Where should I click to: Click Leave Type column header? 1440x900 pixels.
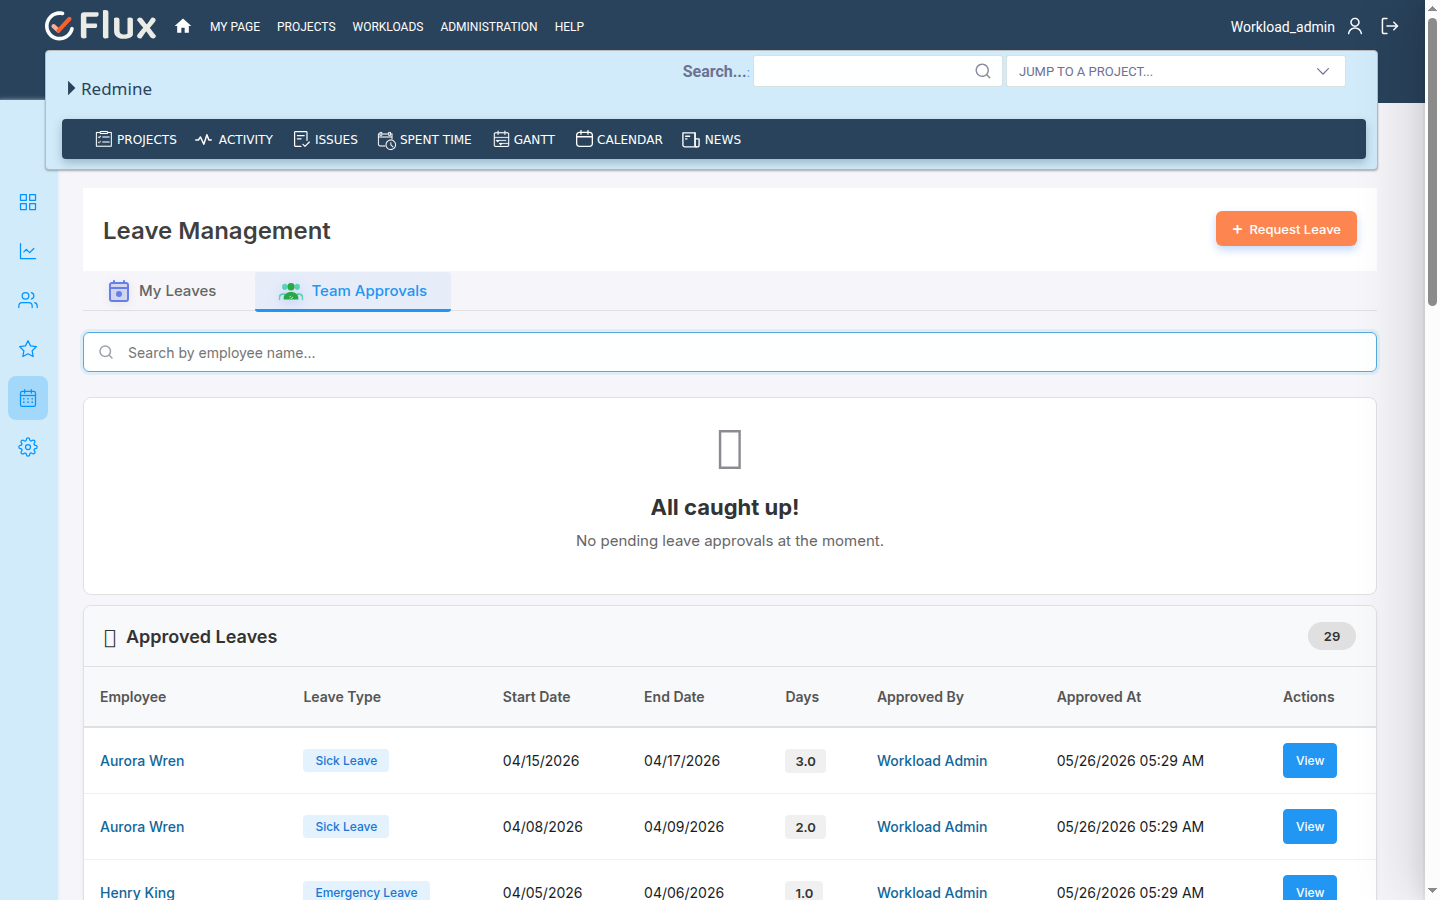click(x=342, y=697)
